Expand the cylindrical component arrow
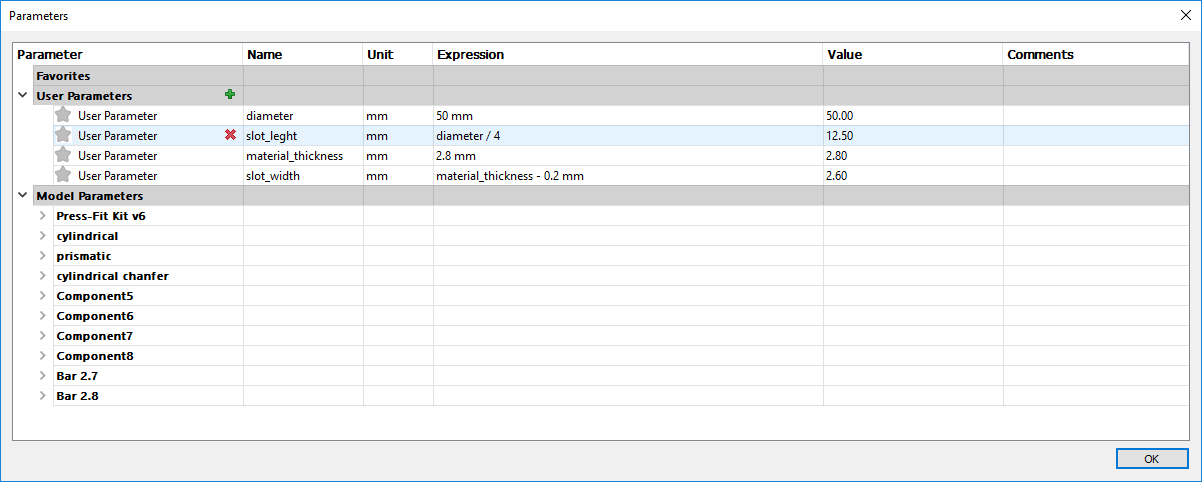 42,235
